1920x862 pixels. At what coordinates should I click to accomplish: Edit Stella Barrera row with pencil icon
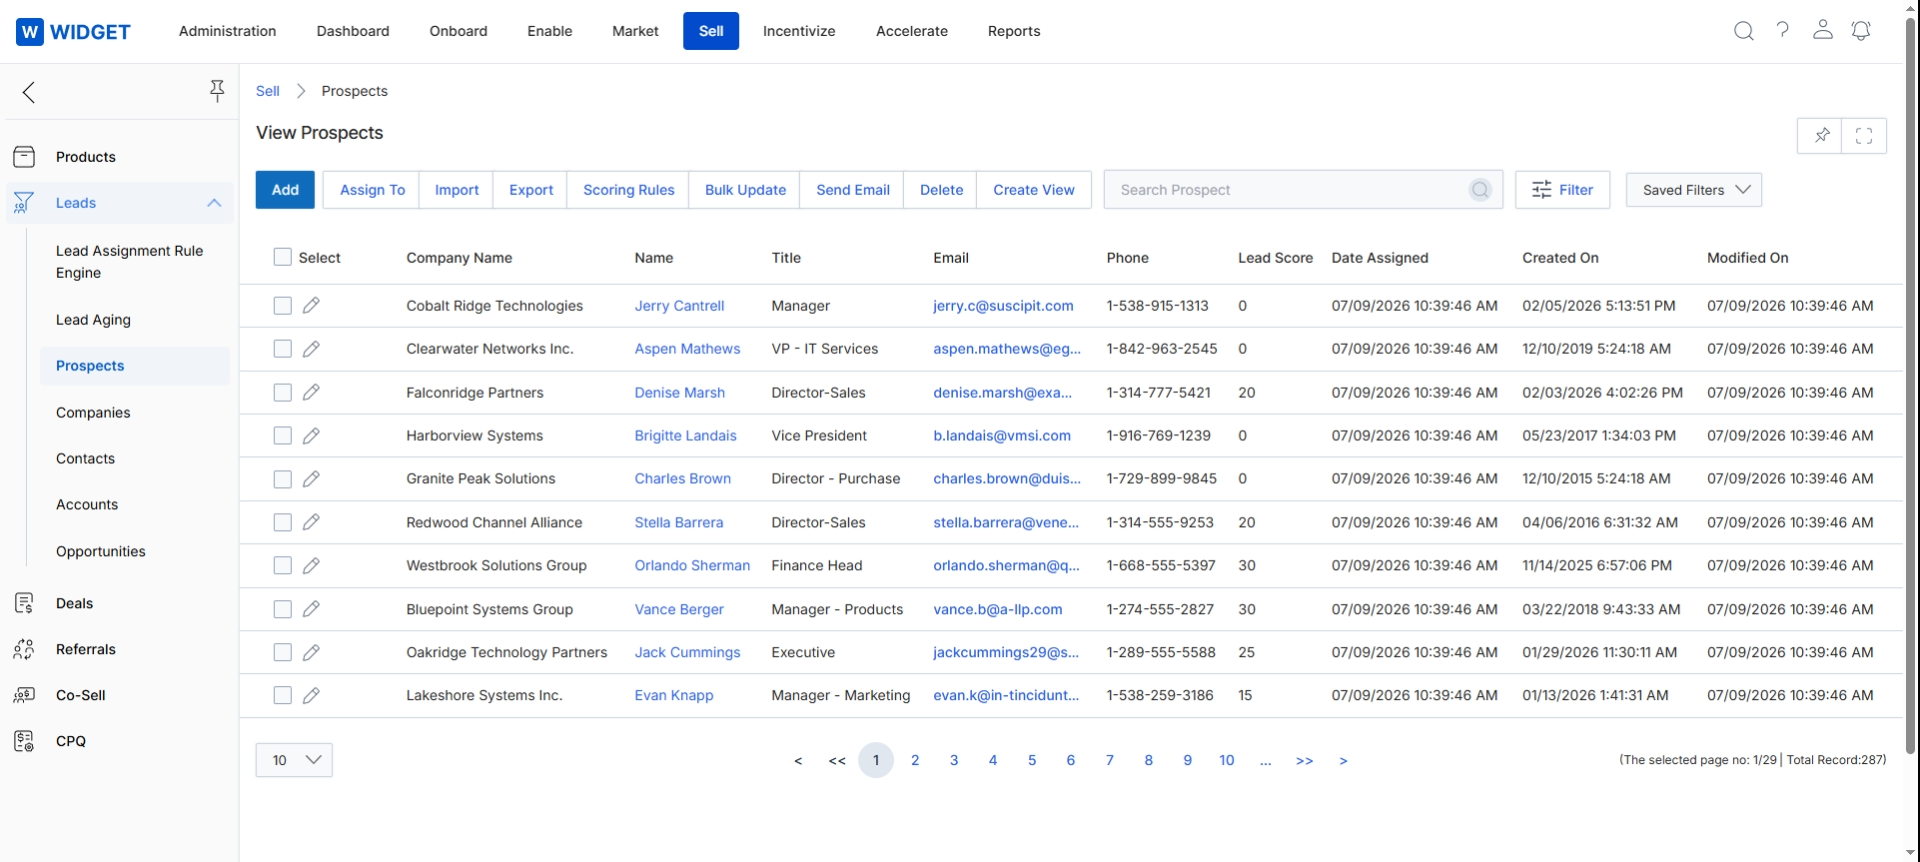311,522
